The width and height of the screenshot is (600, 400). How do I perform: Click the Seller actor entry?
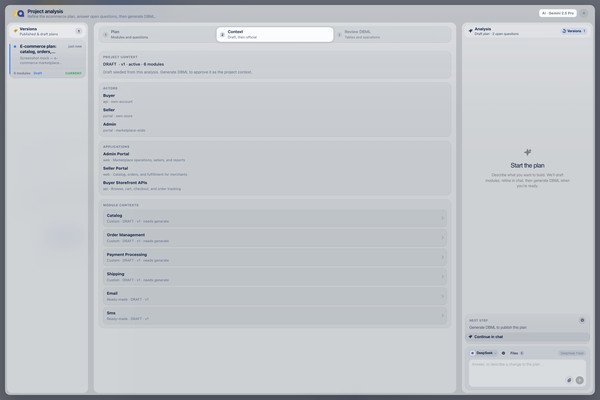(x=117, y=113)
